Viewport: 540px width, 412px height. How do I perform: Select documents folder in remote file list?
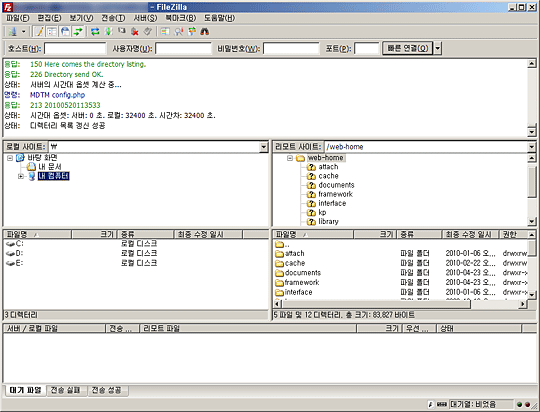tap(401, 273)
